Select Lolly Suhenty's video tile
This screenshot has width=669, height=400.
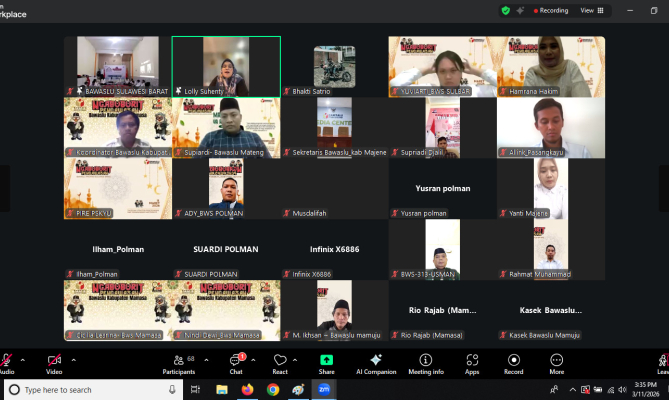pos(226,66)
